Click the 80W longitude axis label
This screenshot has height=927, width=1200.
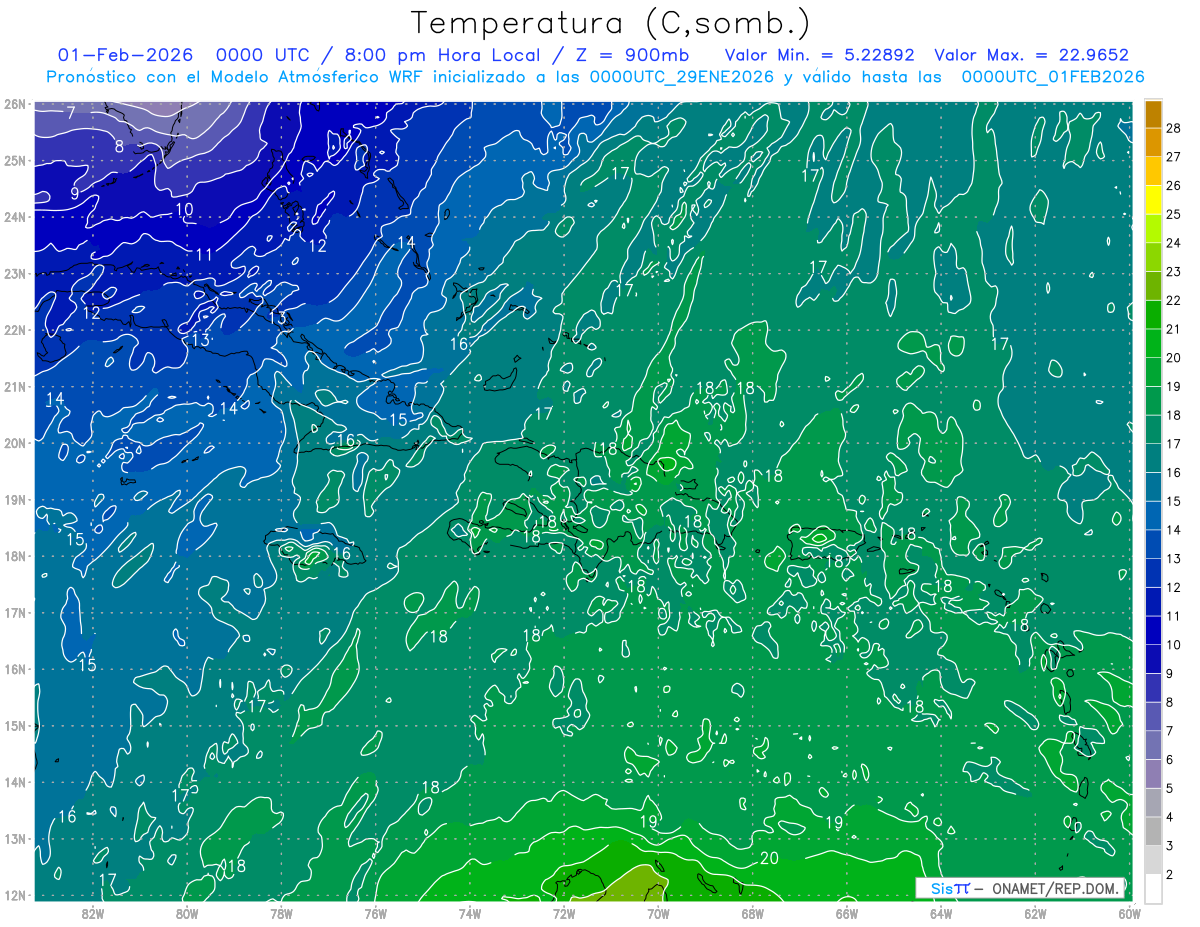[x=187, y=913]
